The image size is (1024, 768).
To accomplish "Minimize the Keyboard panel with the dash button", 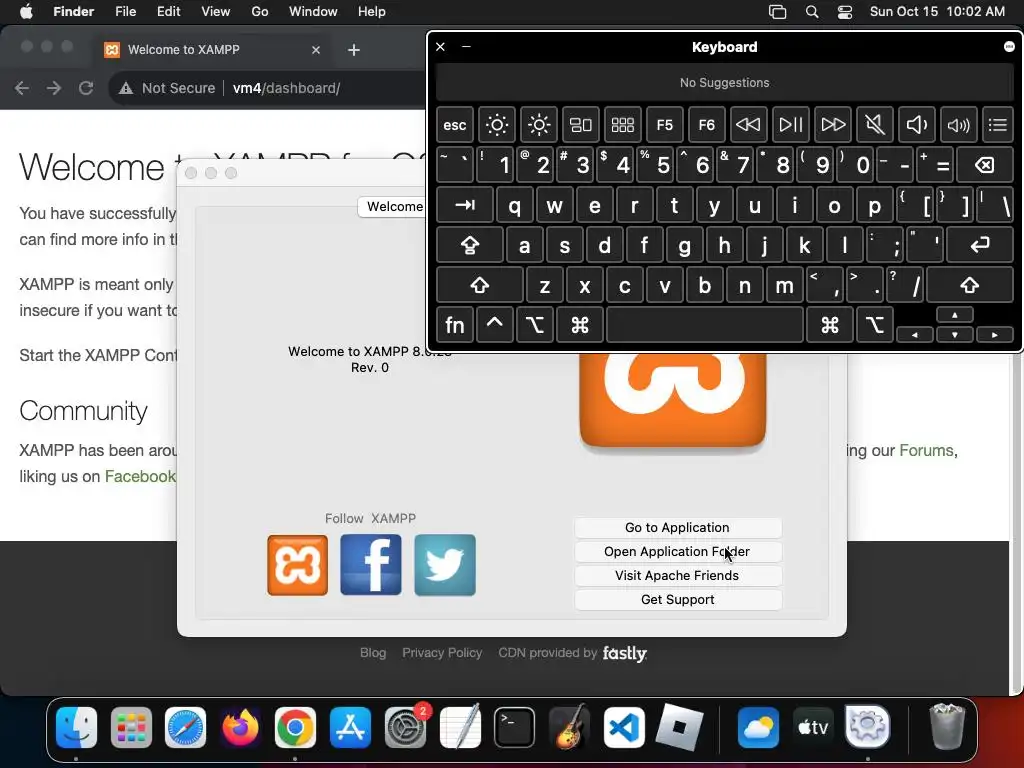I will click(x=466, y=46).
